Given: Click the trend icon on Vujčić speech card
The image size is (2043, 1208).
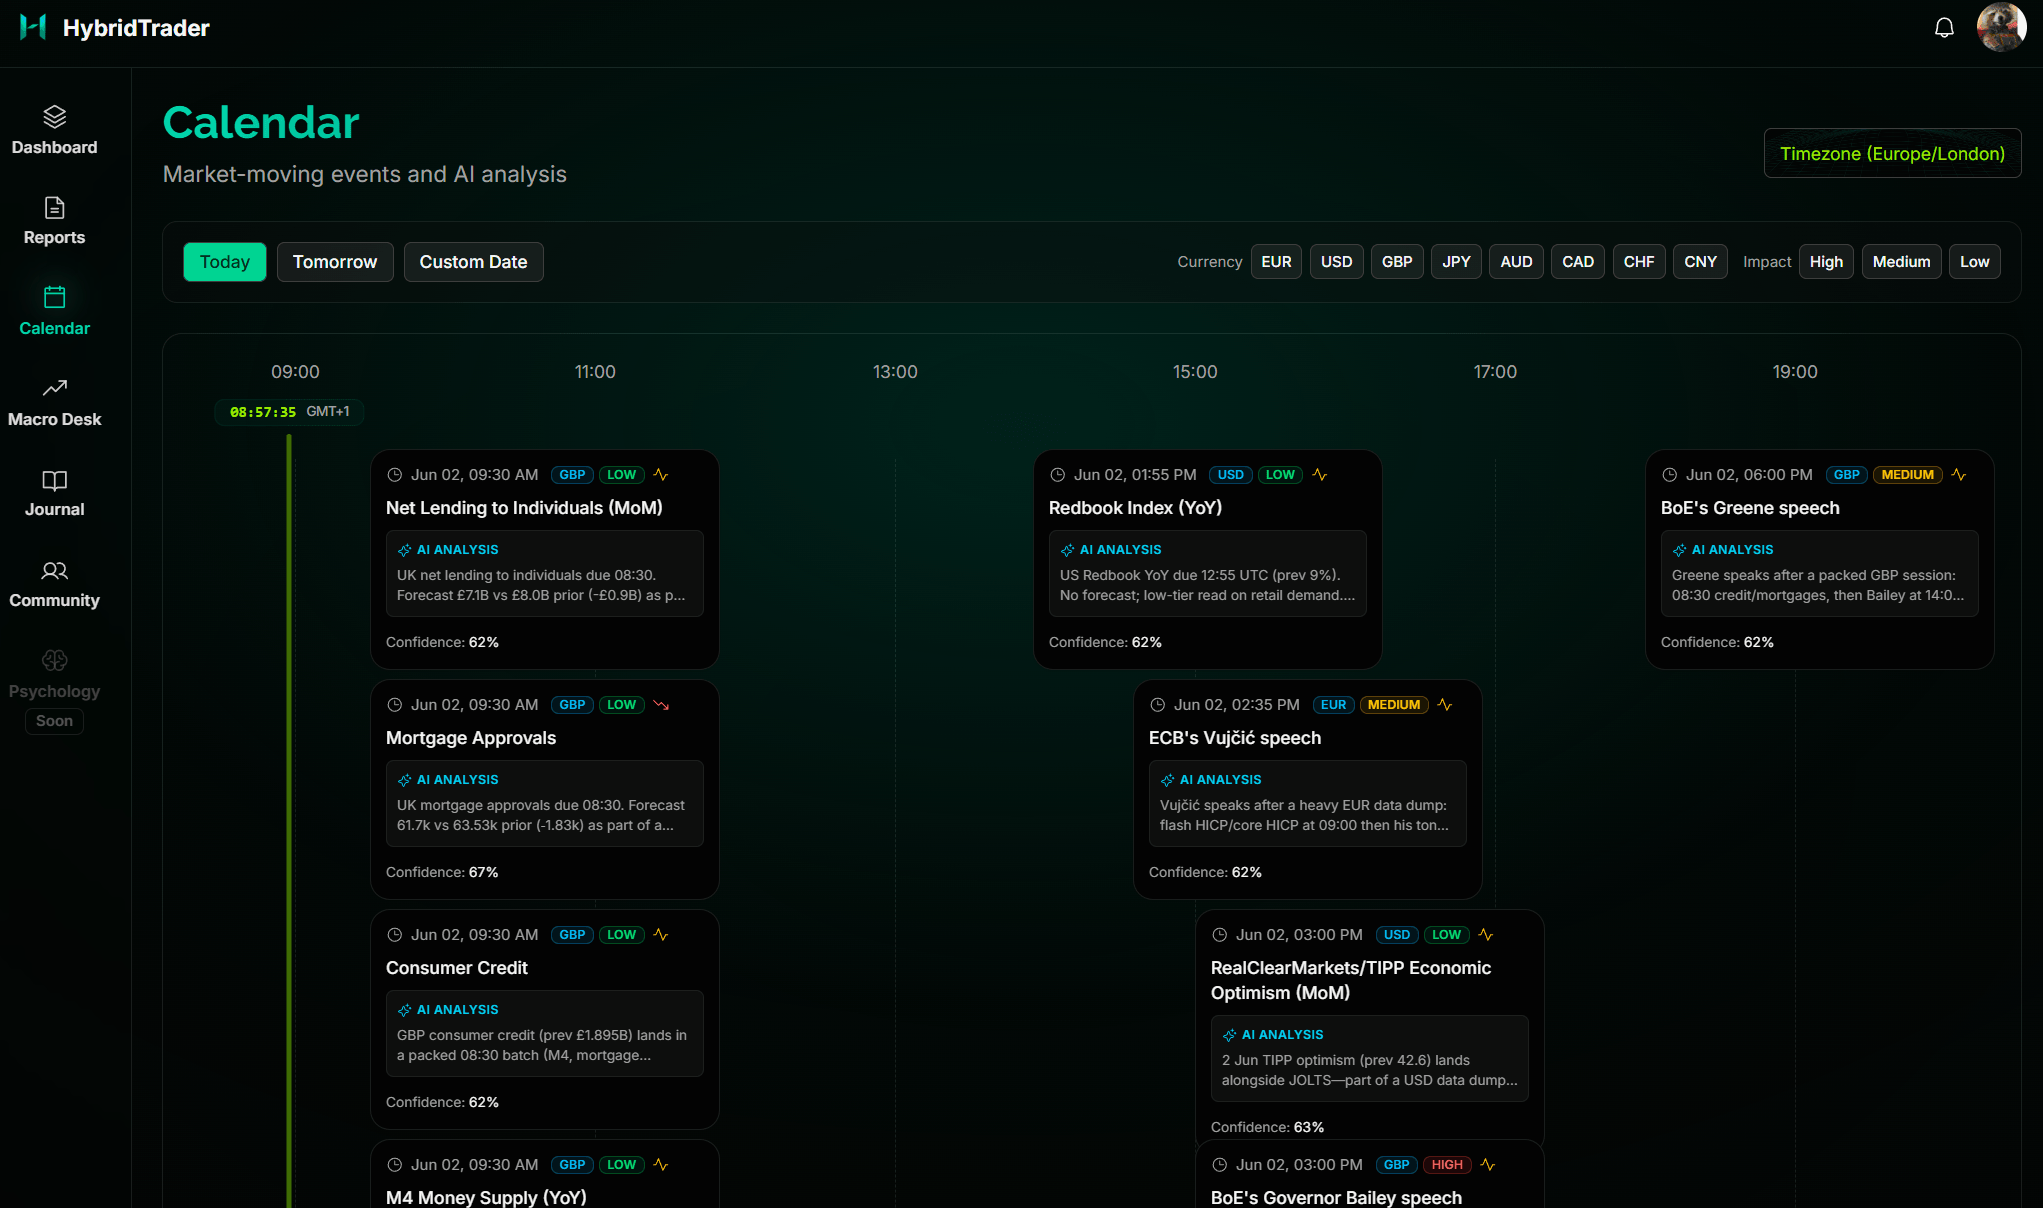Looking at the screenshot, I should point(1445,705).
